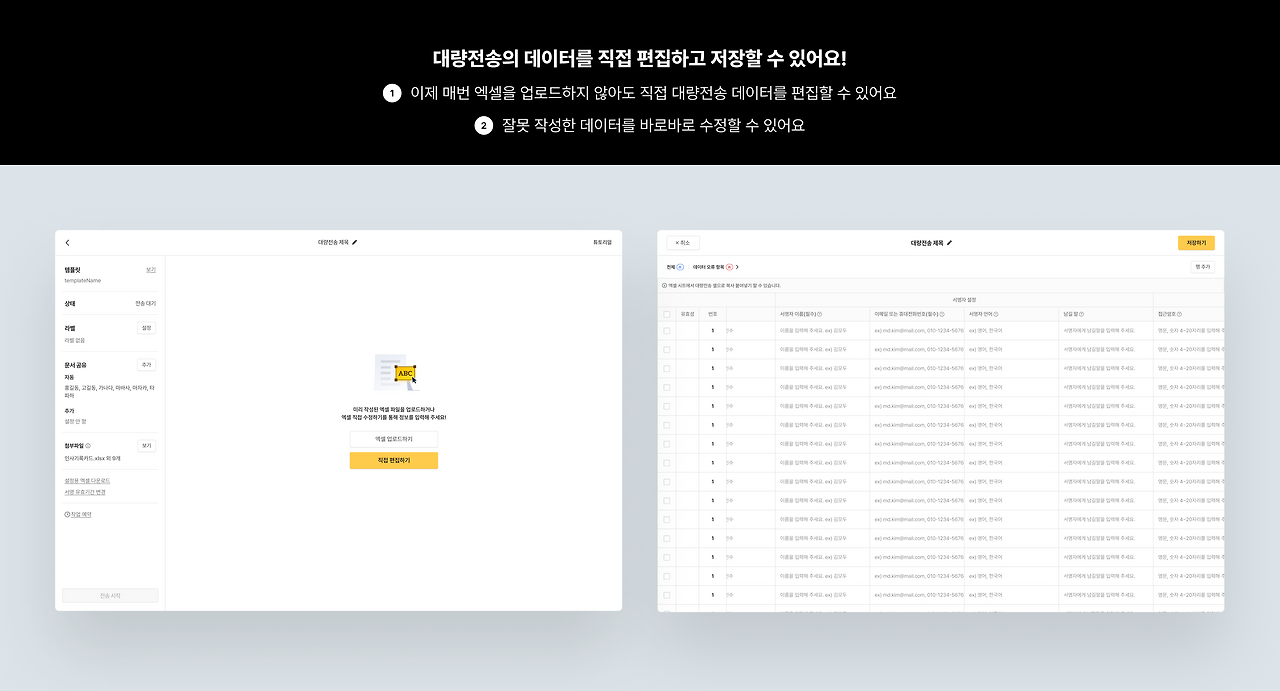
Task: Click the info icon in the excel paste notice banner
Action: (x=665, y=286)
